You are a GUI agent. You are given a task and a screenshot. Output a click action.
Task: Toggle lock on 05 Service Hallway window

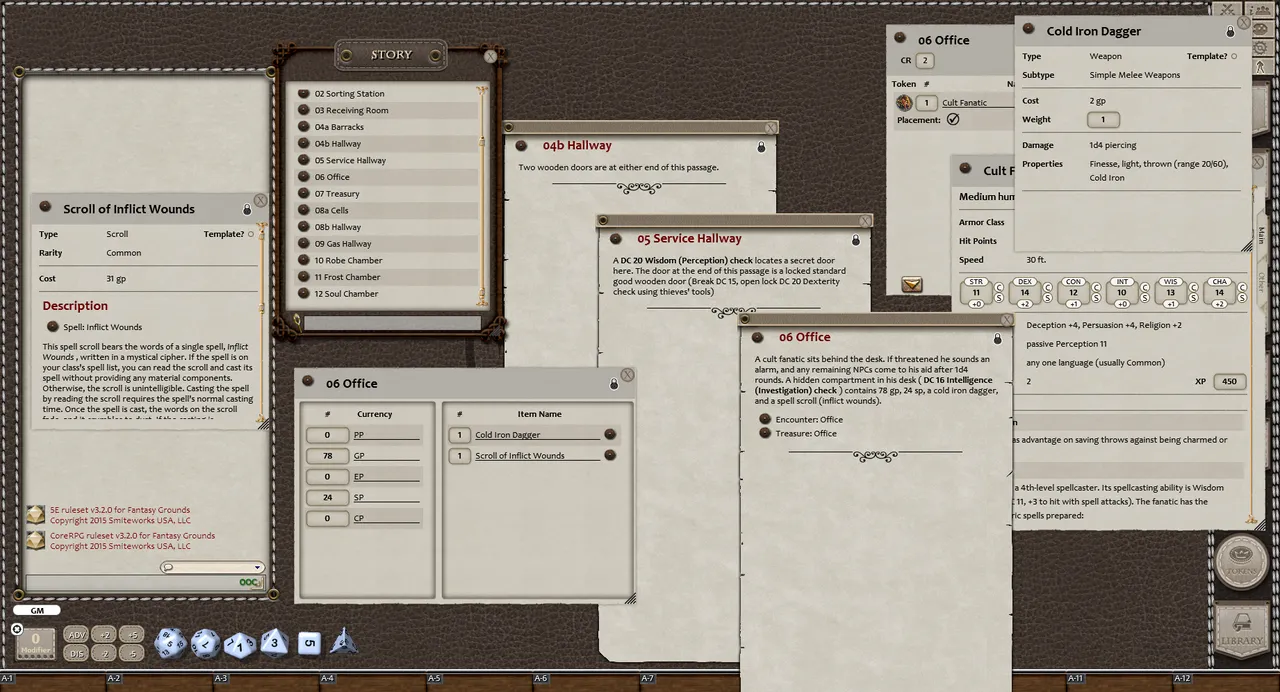(856, 240)
